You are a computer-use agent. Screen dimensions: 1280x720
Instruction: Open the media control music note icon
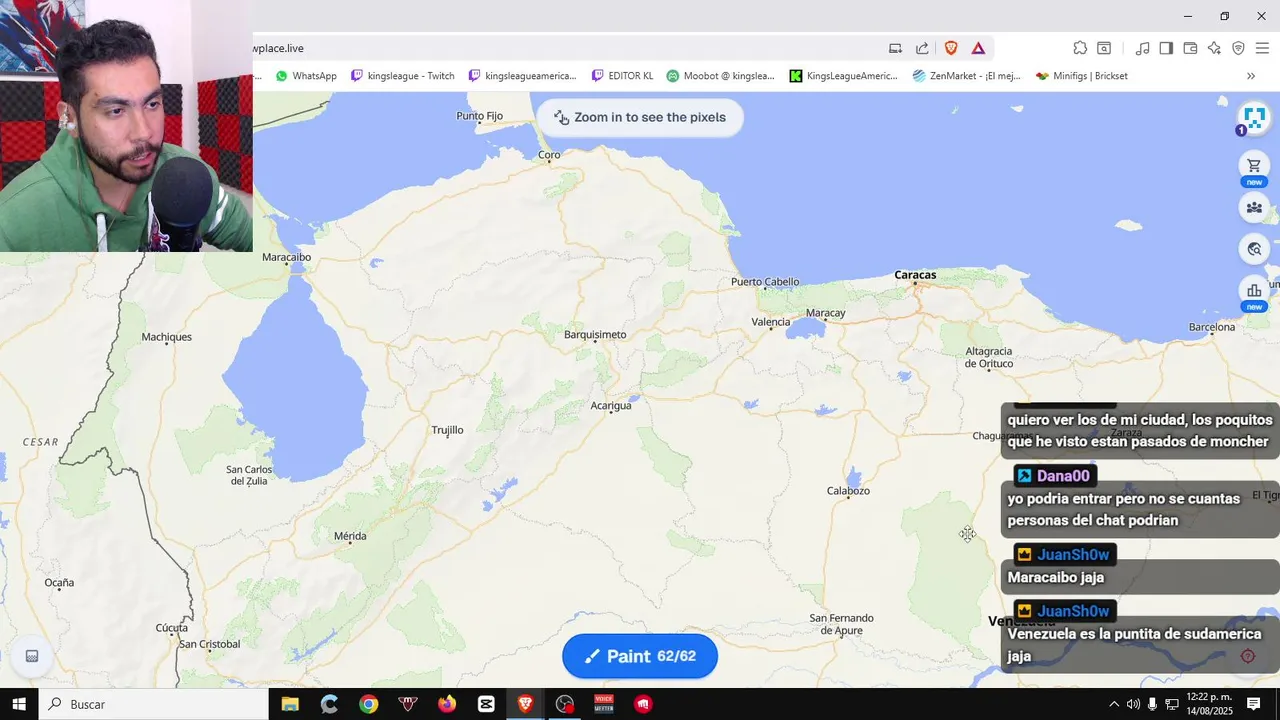(x=1142, y=48)
